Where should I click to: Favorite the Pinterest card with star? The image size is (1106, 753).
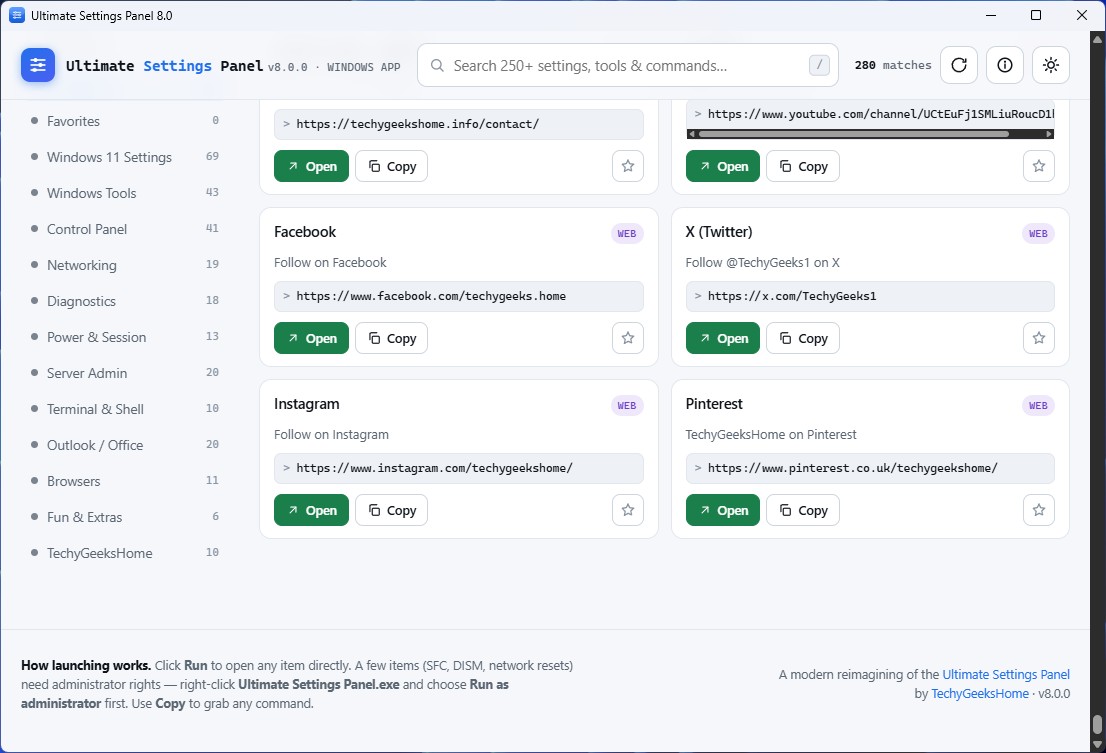(x=1039, y=510)
